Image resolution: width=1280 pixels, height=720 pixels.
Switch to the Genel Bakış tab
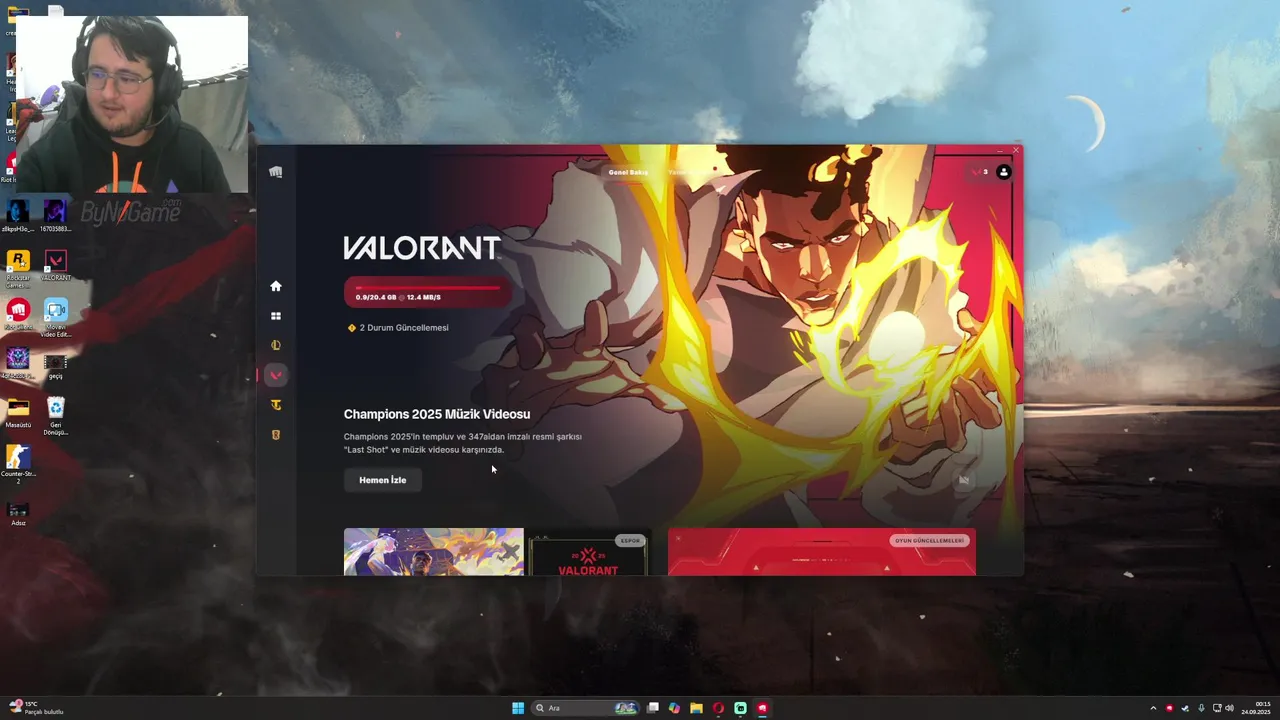628,172
